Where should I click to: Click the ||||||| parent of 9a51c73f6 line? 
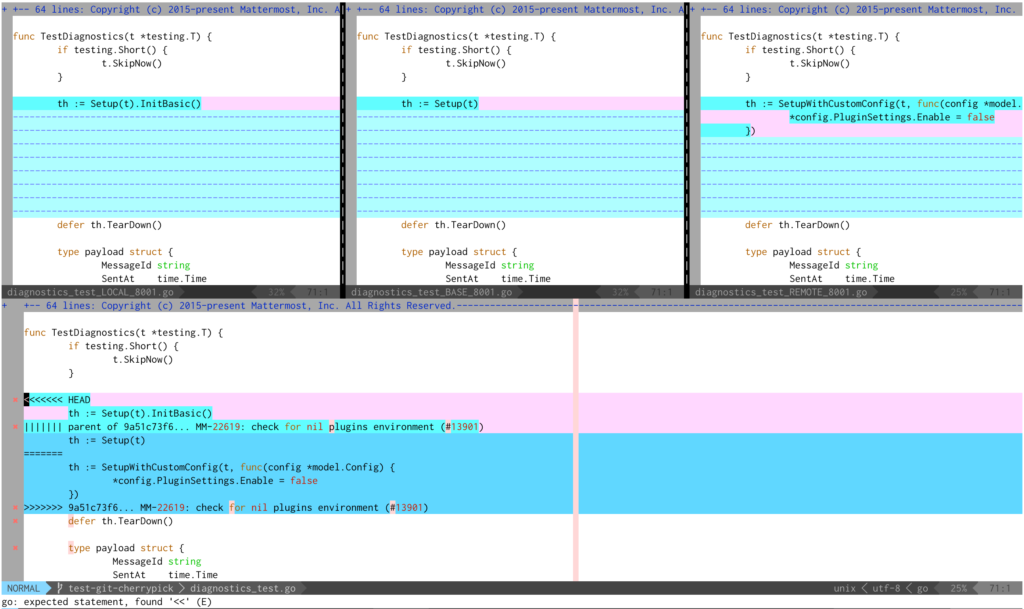253,427
